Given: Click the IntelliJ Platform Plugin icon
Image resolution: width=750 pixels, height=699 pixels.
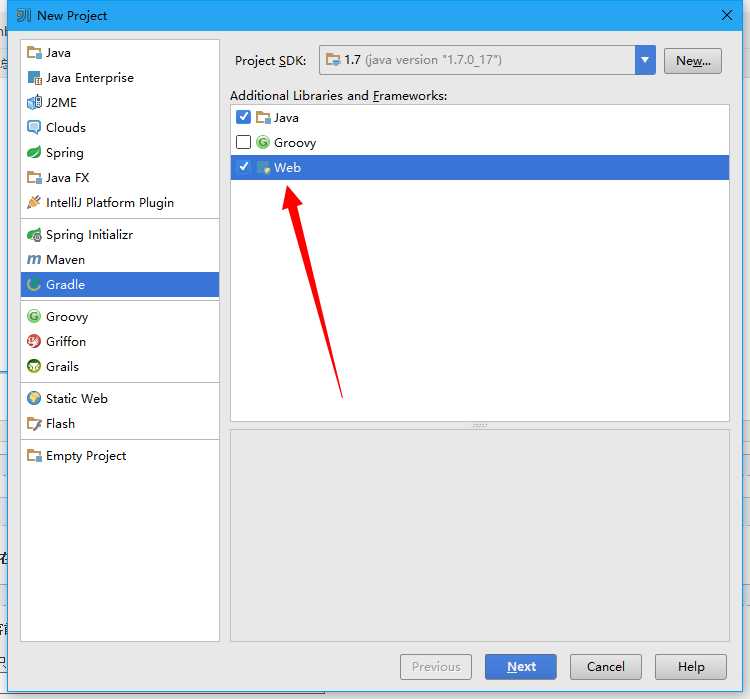Looking at the screenshot, I should [34, 202].
